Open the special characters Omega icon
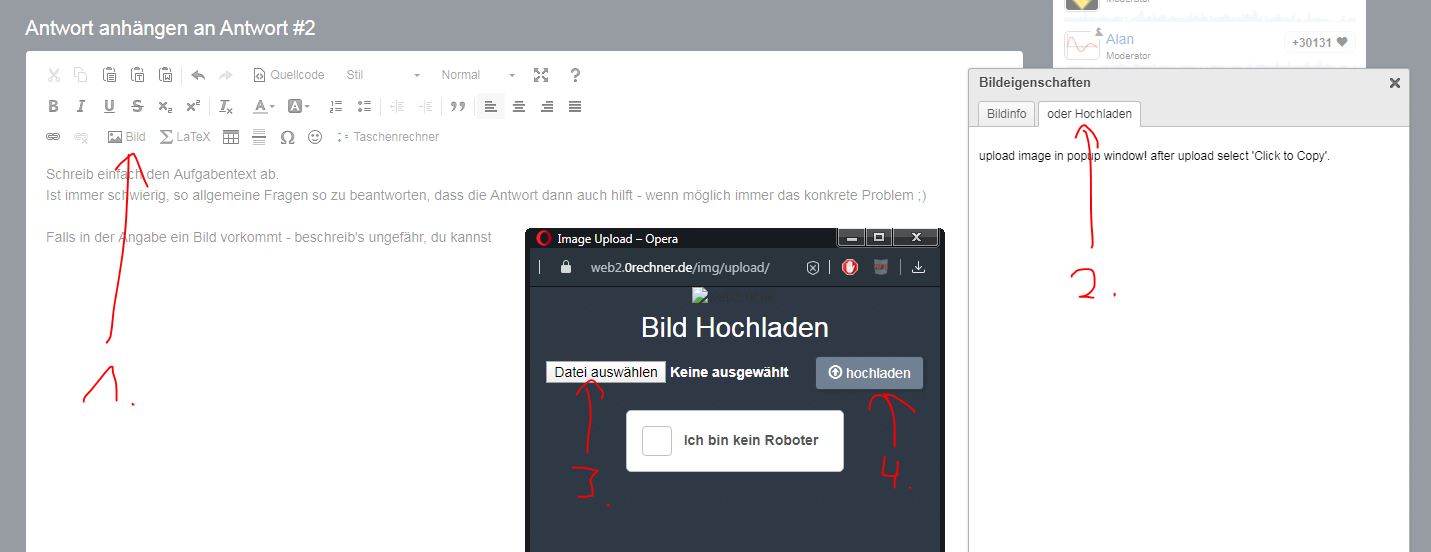 pyautogui.click(x=287, y=137)
